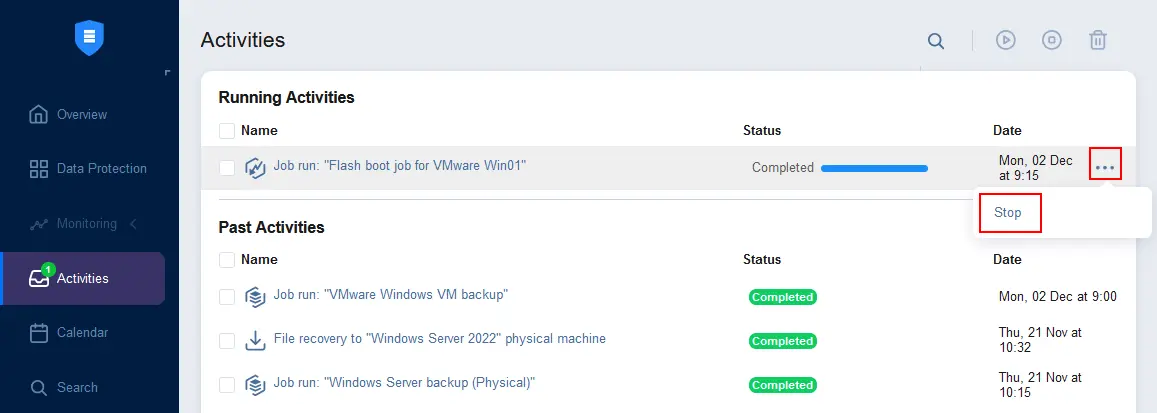Click the date "Thu, 21 Nov at 10:32"
The height and width of the screenshot is (413, 1157).
click(1040, 341)
